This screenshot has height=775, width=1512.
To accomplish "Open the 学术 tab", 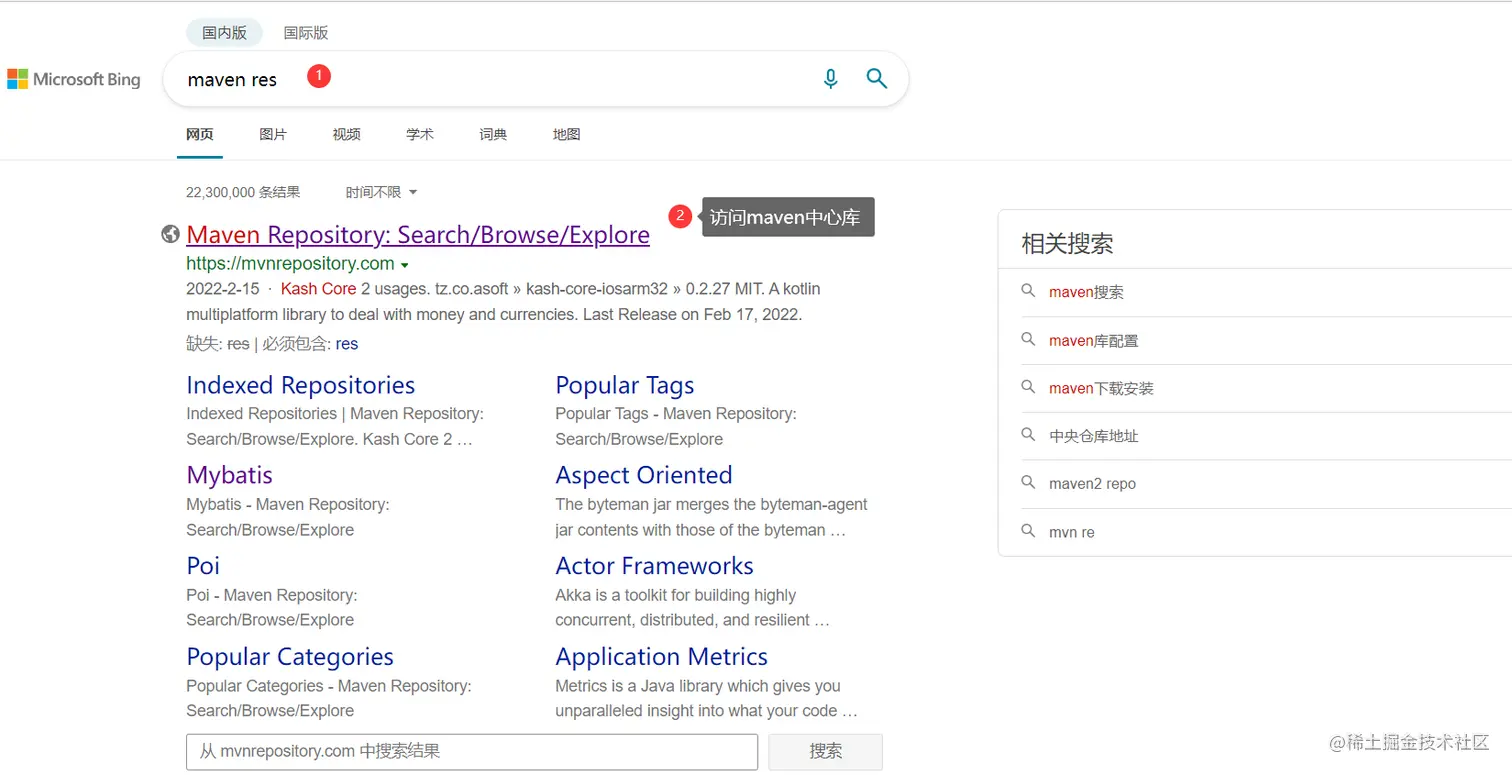I will click(x=420, y=134).
